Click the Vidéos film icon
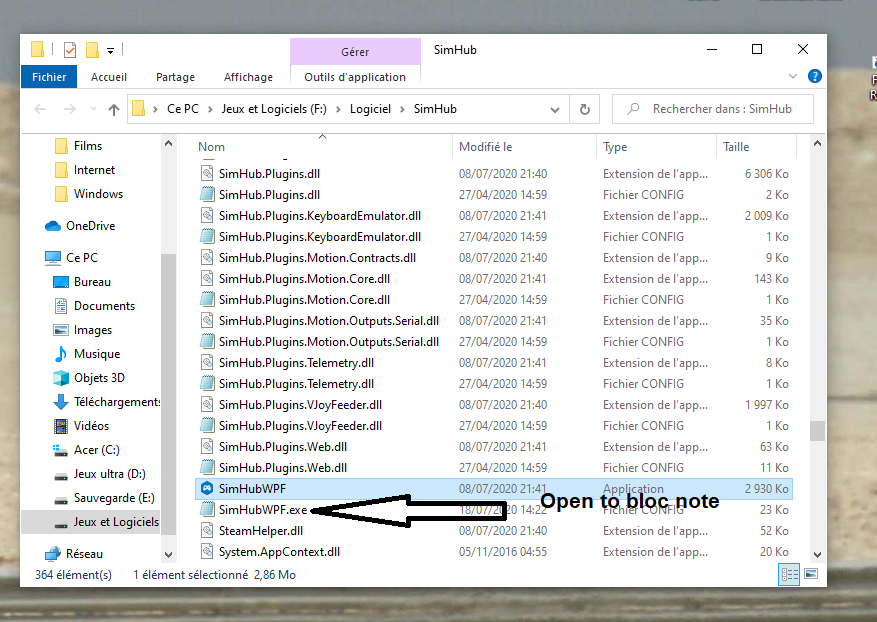877x622 pixels. (x=60, y=426)
